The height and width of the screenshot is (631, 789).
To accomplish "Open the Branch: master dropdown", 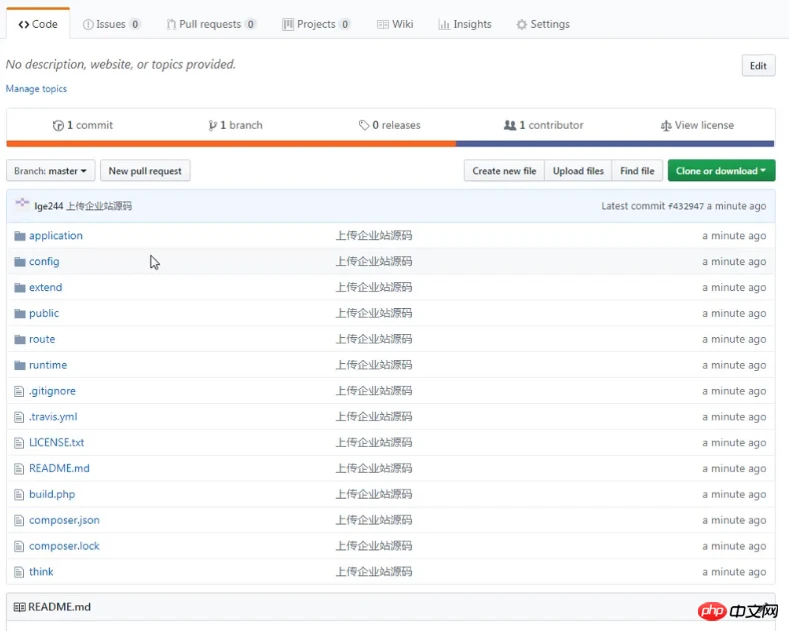I will [50, 171].
